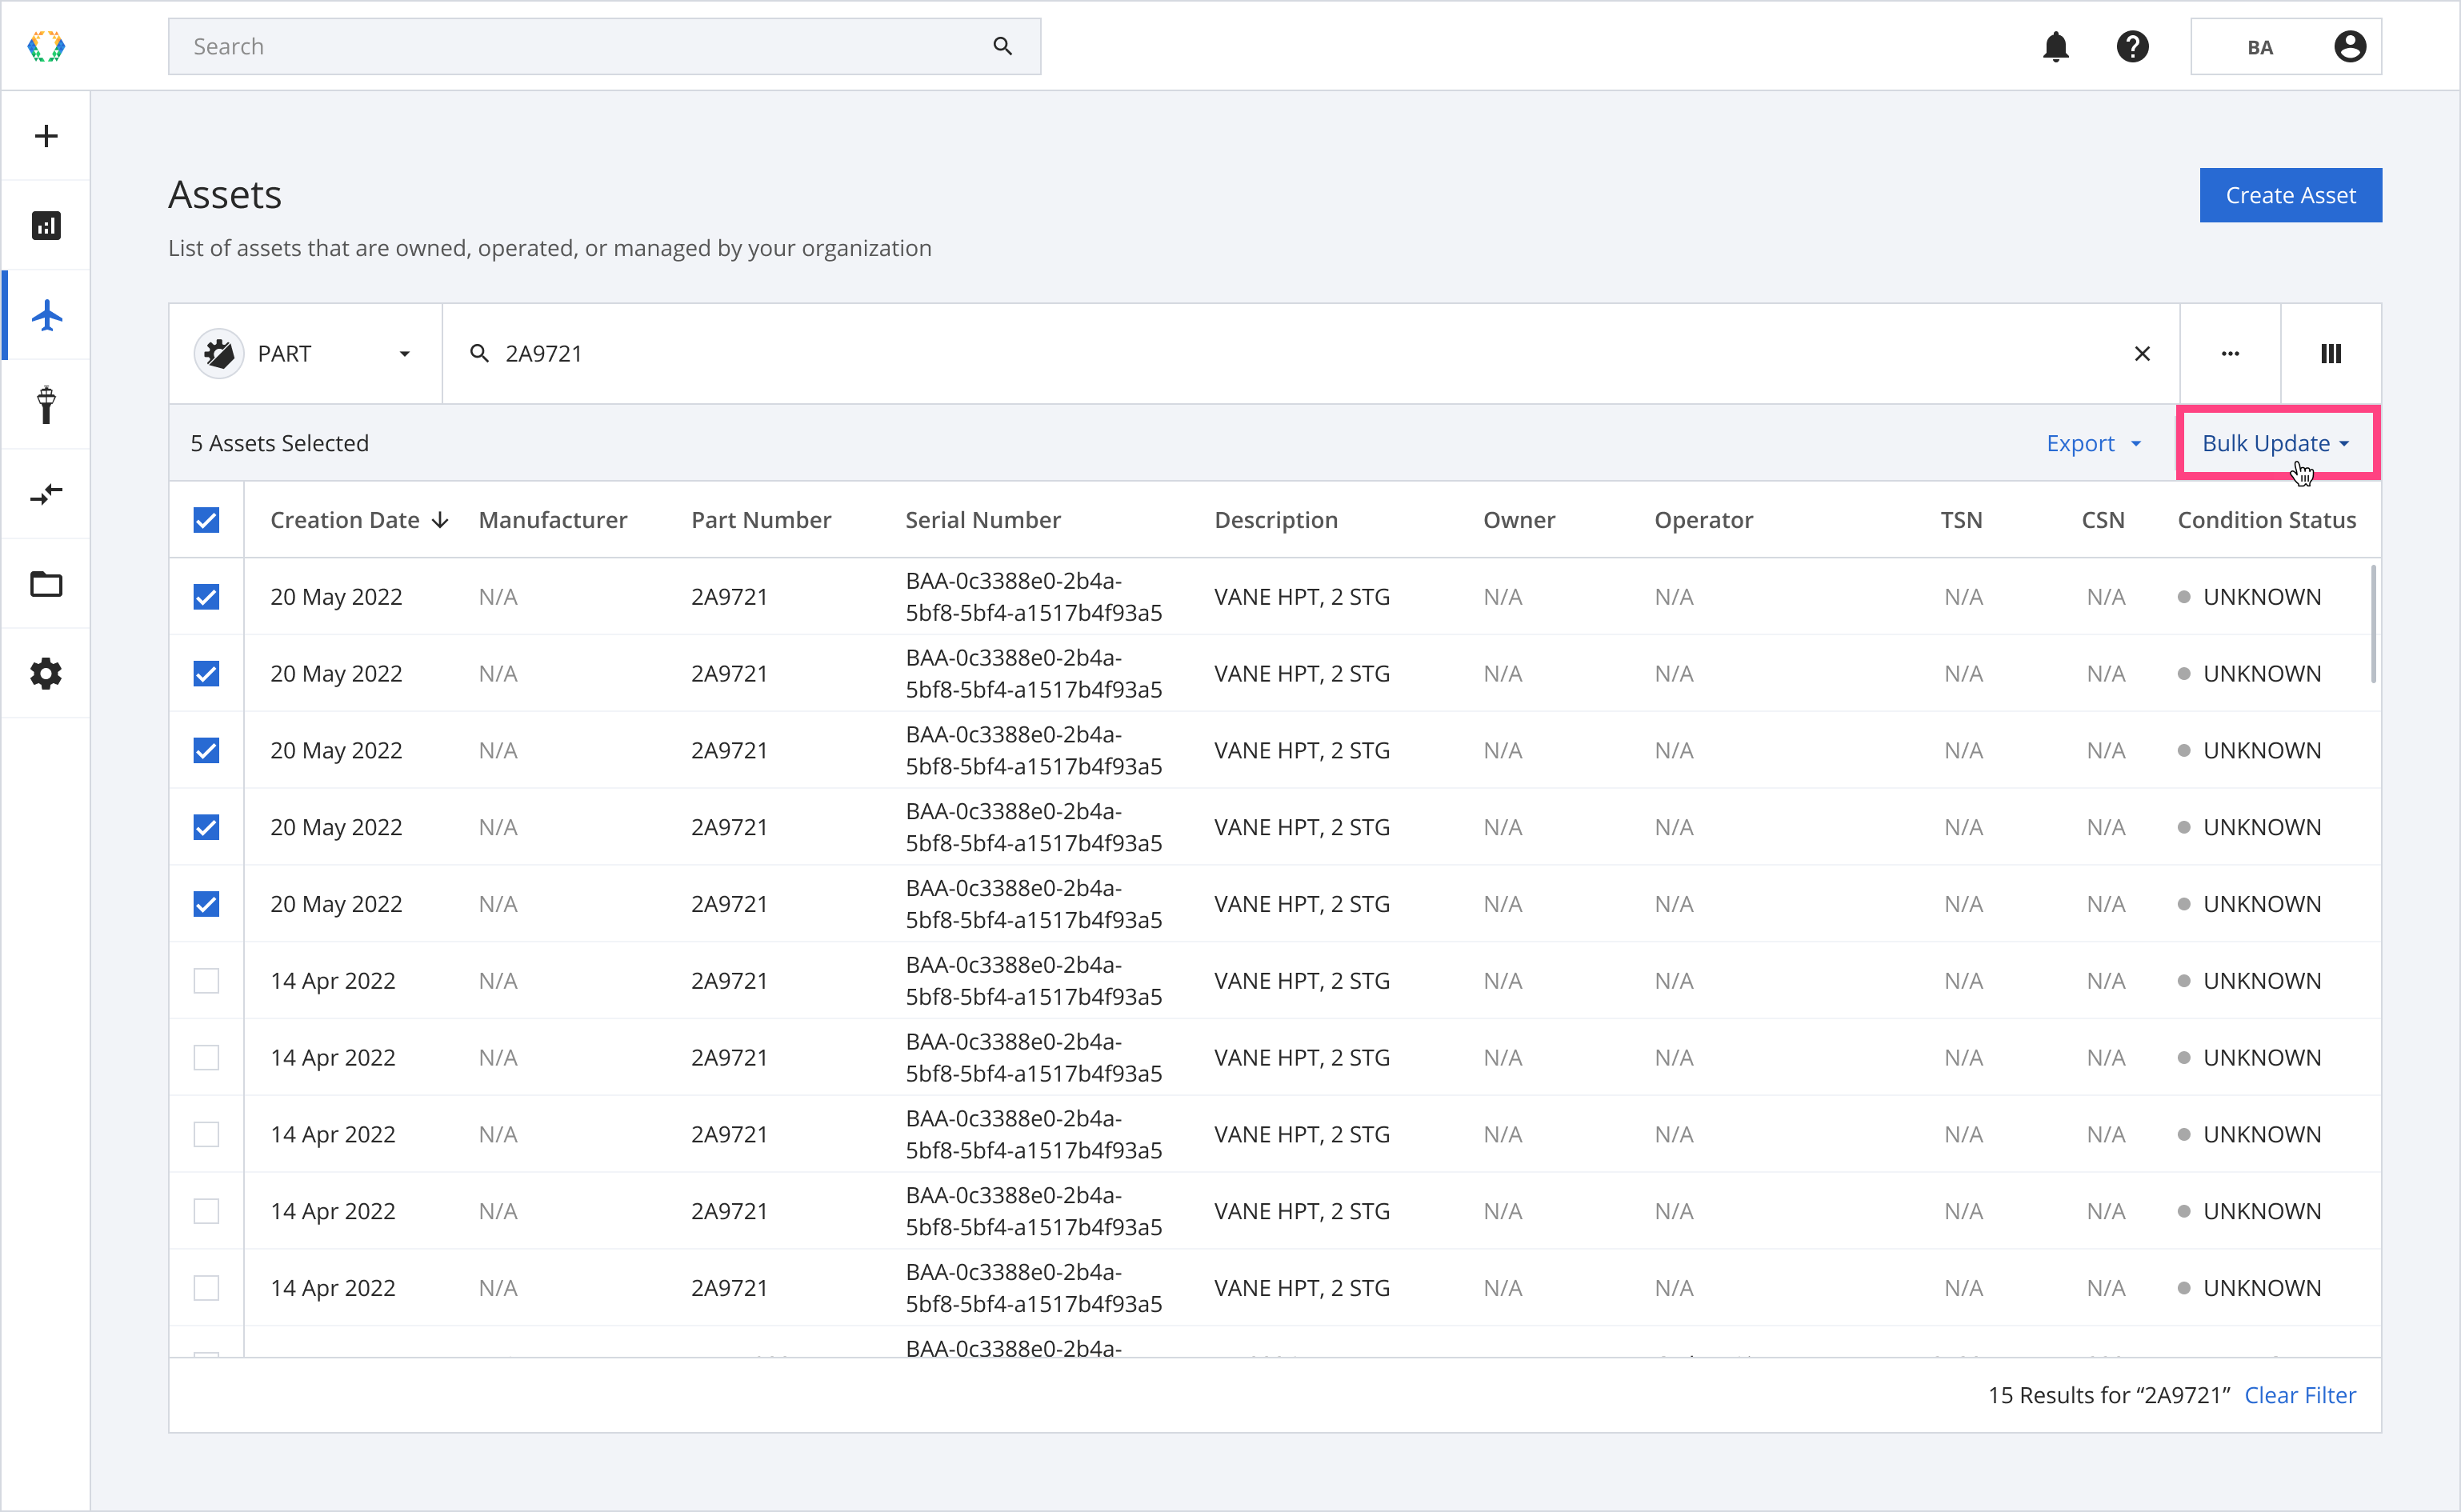This screenshot has height=1512, width=2461.
Task: Open the settings gear in the sidebar
Action: pyautogui.click(x=46, y=674)
